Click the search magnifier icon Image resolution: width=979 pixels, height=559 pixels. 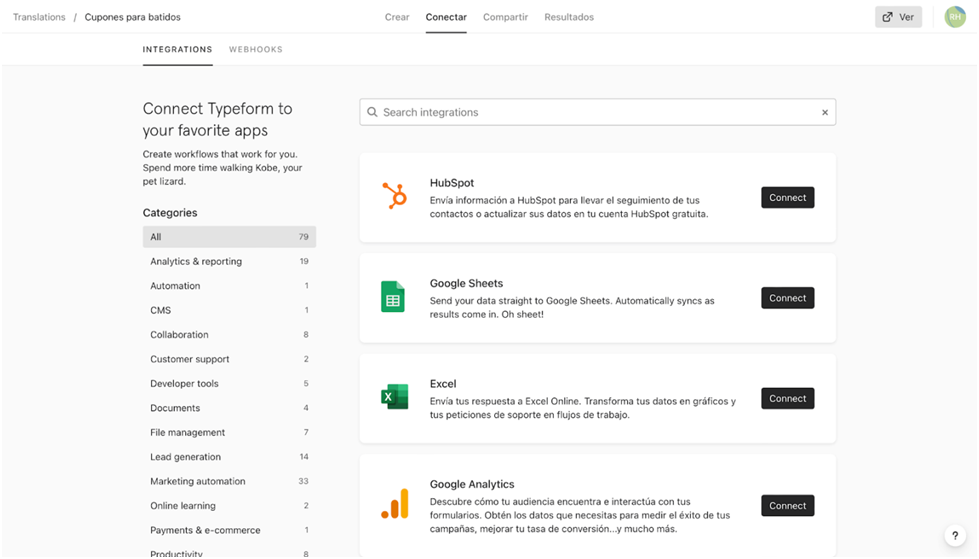point(372,112)
